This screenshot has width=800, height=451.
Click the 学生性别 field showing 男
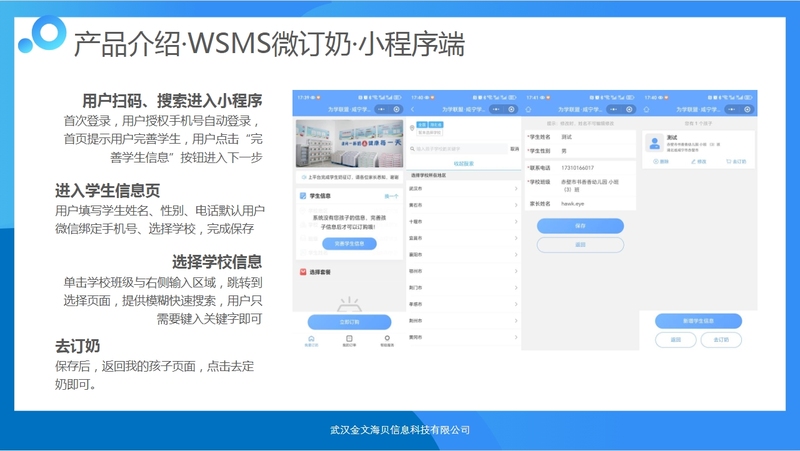pyautogui.click(x=580, y=151)
